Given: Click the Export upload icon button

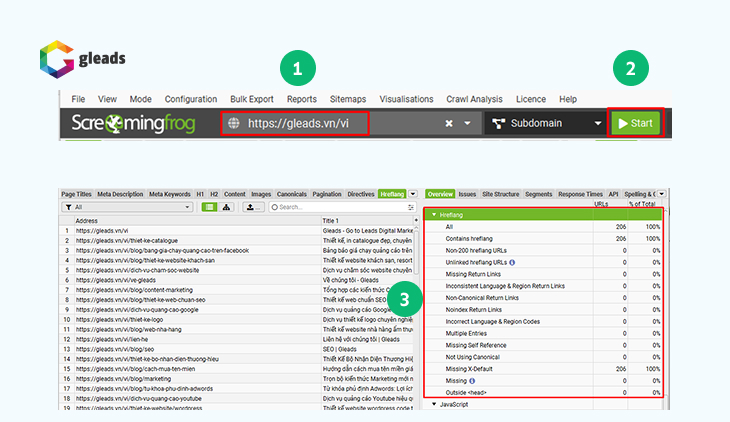Looking at the screenshot, I should pyautogui.click(x=253, y=207).
